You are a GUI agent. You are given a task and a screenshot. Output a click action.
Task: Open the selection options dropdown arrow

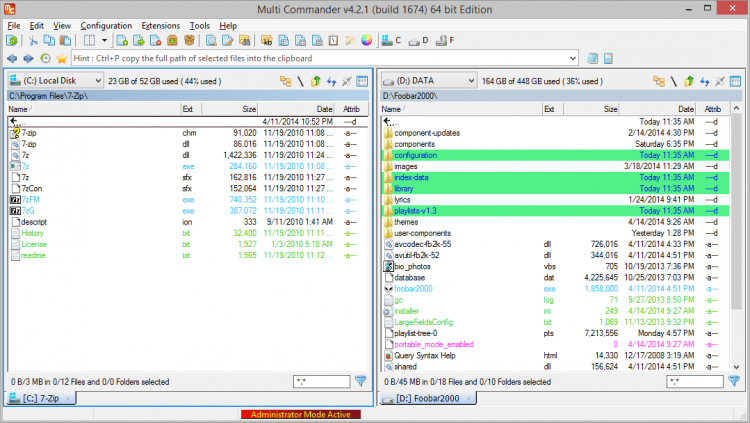click(104, 41)
